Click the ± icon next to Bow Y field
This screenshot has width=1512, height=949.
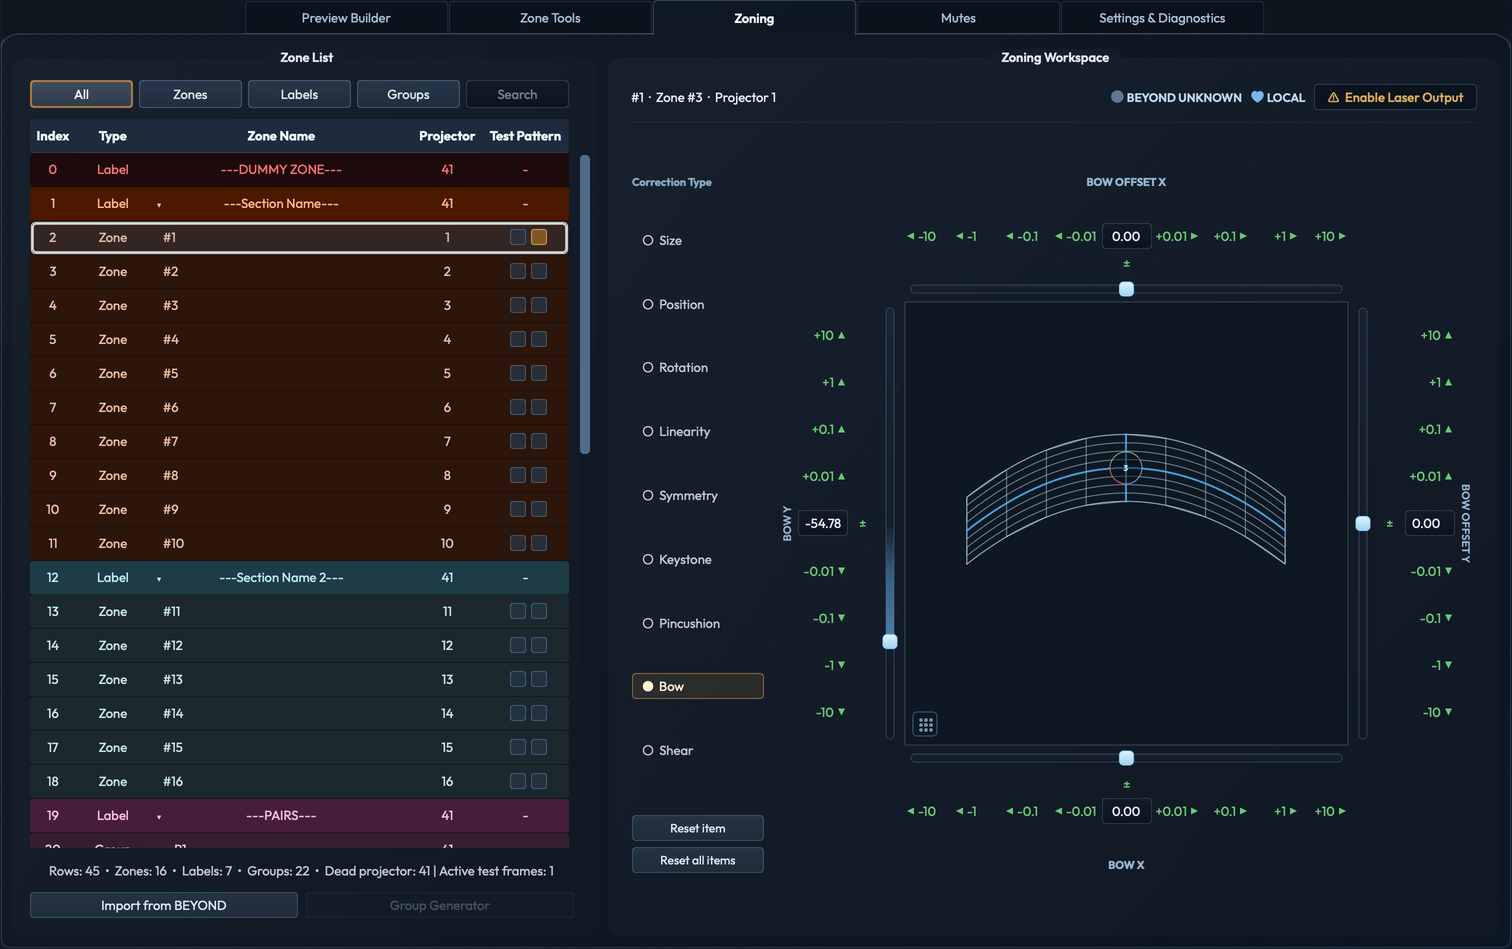(862, 523)
